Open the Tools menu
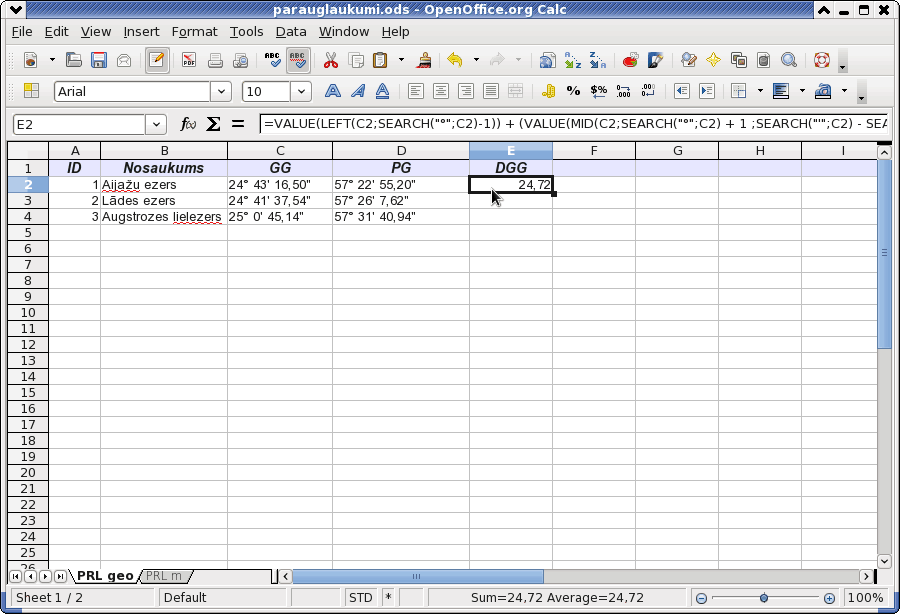900x614 pixels. click(246, 32)
